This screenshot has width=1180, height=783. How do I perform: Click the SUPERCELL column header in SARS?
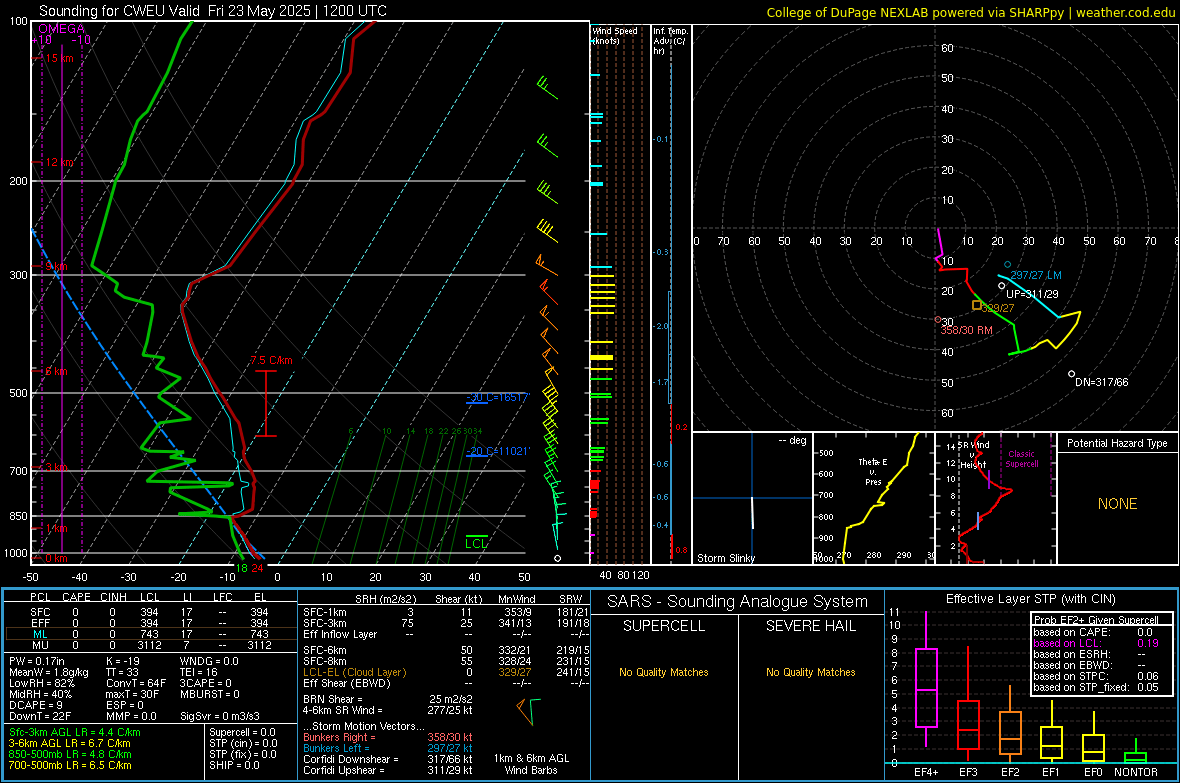664,626
